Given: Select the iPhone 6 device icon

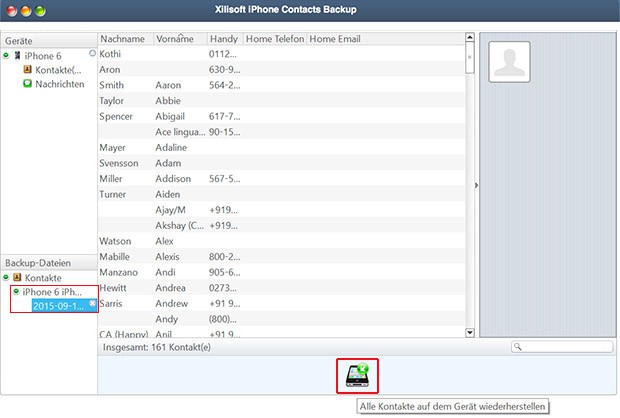Looking at the screenshot, I should (x=17, y=55).
